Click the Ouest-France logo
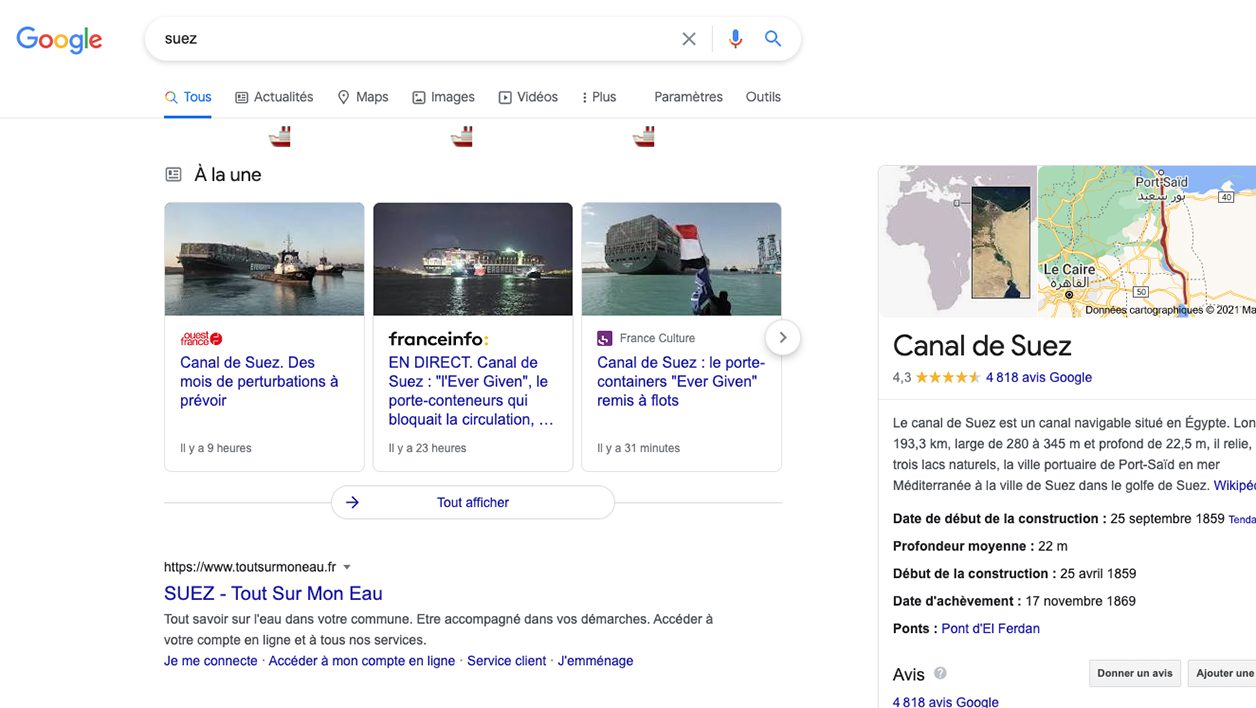The height and width of the screenshot is (708, 1256). [201, 338]
